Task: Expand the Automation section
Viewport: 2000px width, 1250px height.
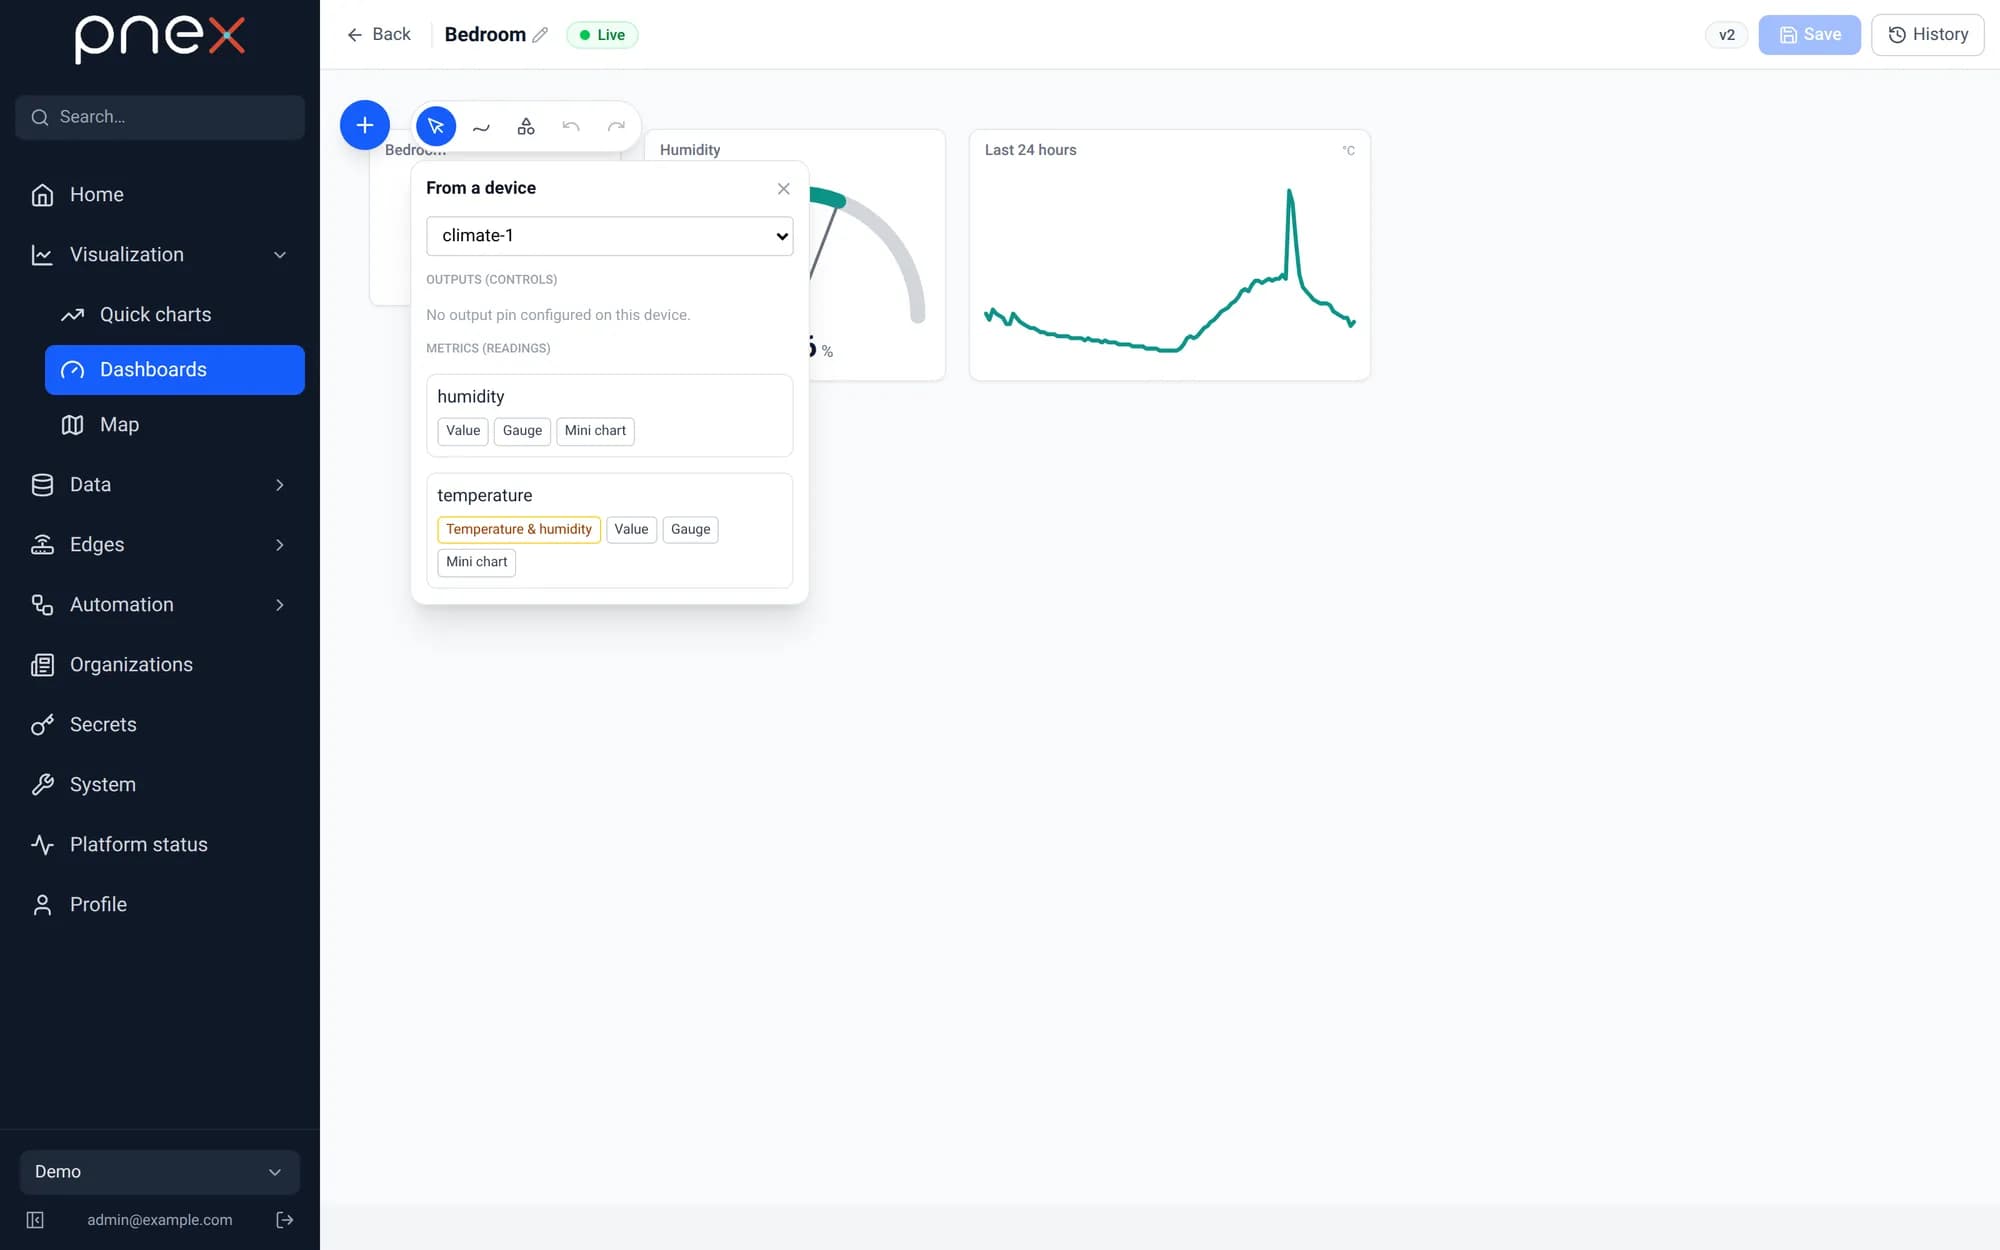Action: pyautogui.click(x=160, y=605)
